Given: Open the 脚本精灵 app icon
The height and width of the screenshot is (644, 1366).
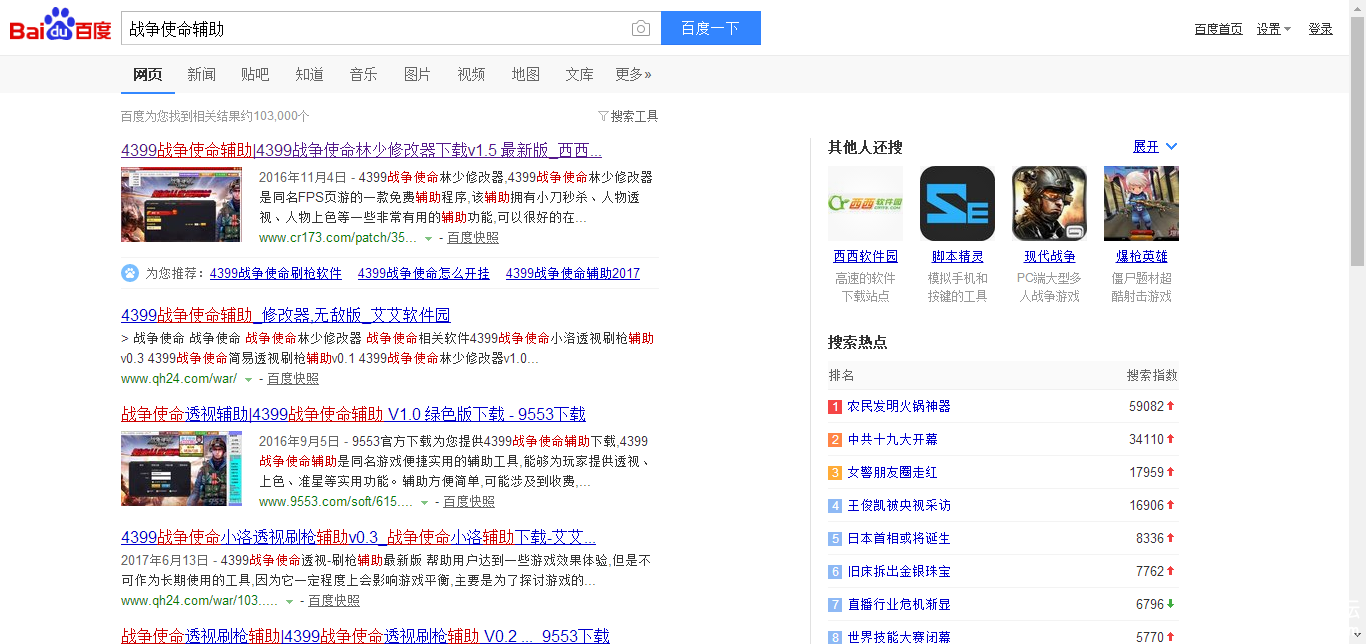Looking at the screenshot, I should 957,204.
